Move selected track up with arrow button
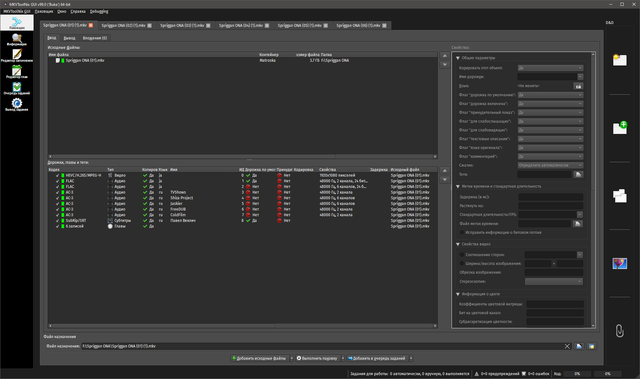Image resolution: width=640 pixels, height=379 pixels. [444, 171]
